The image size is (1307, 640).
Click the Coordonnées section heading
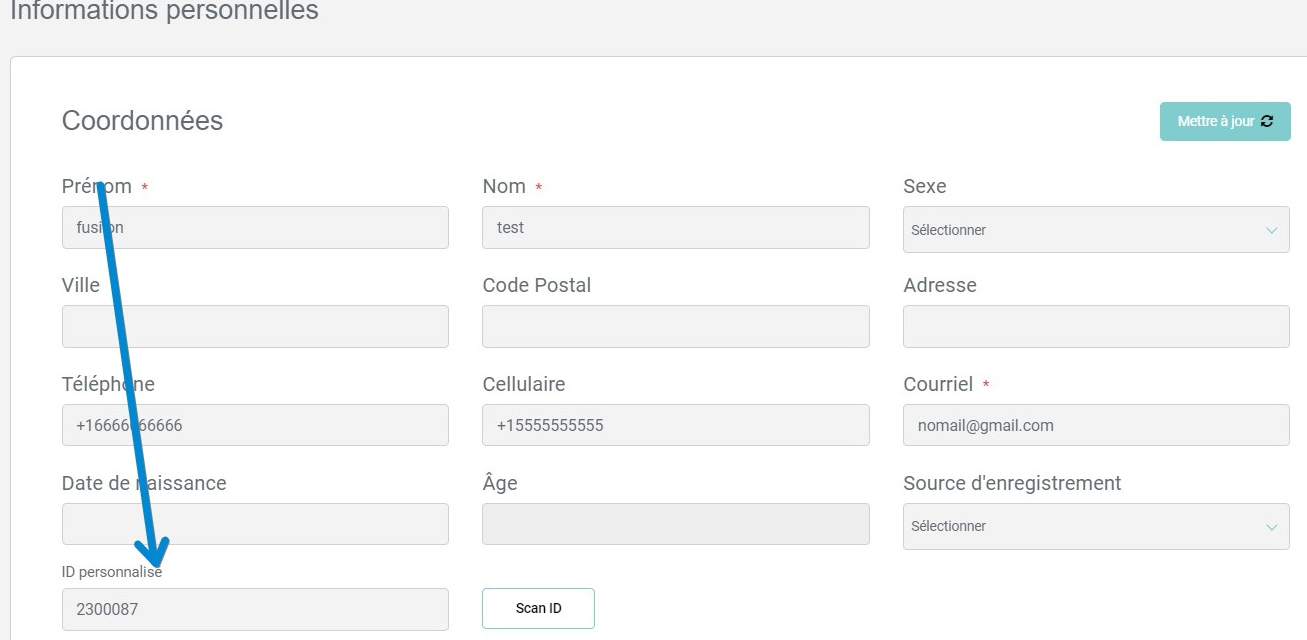142,121
